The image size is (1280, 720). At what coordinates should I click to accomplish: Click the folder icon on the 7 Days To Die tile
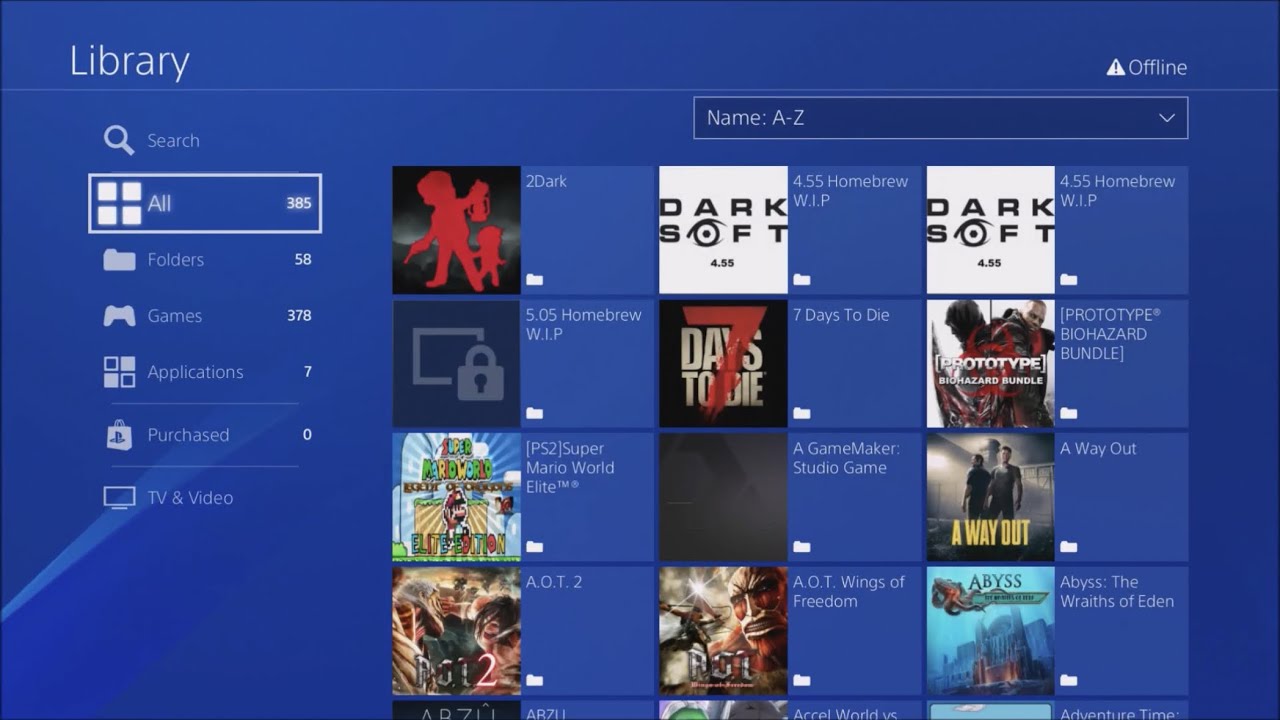pos(801,413)
